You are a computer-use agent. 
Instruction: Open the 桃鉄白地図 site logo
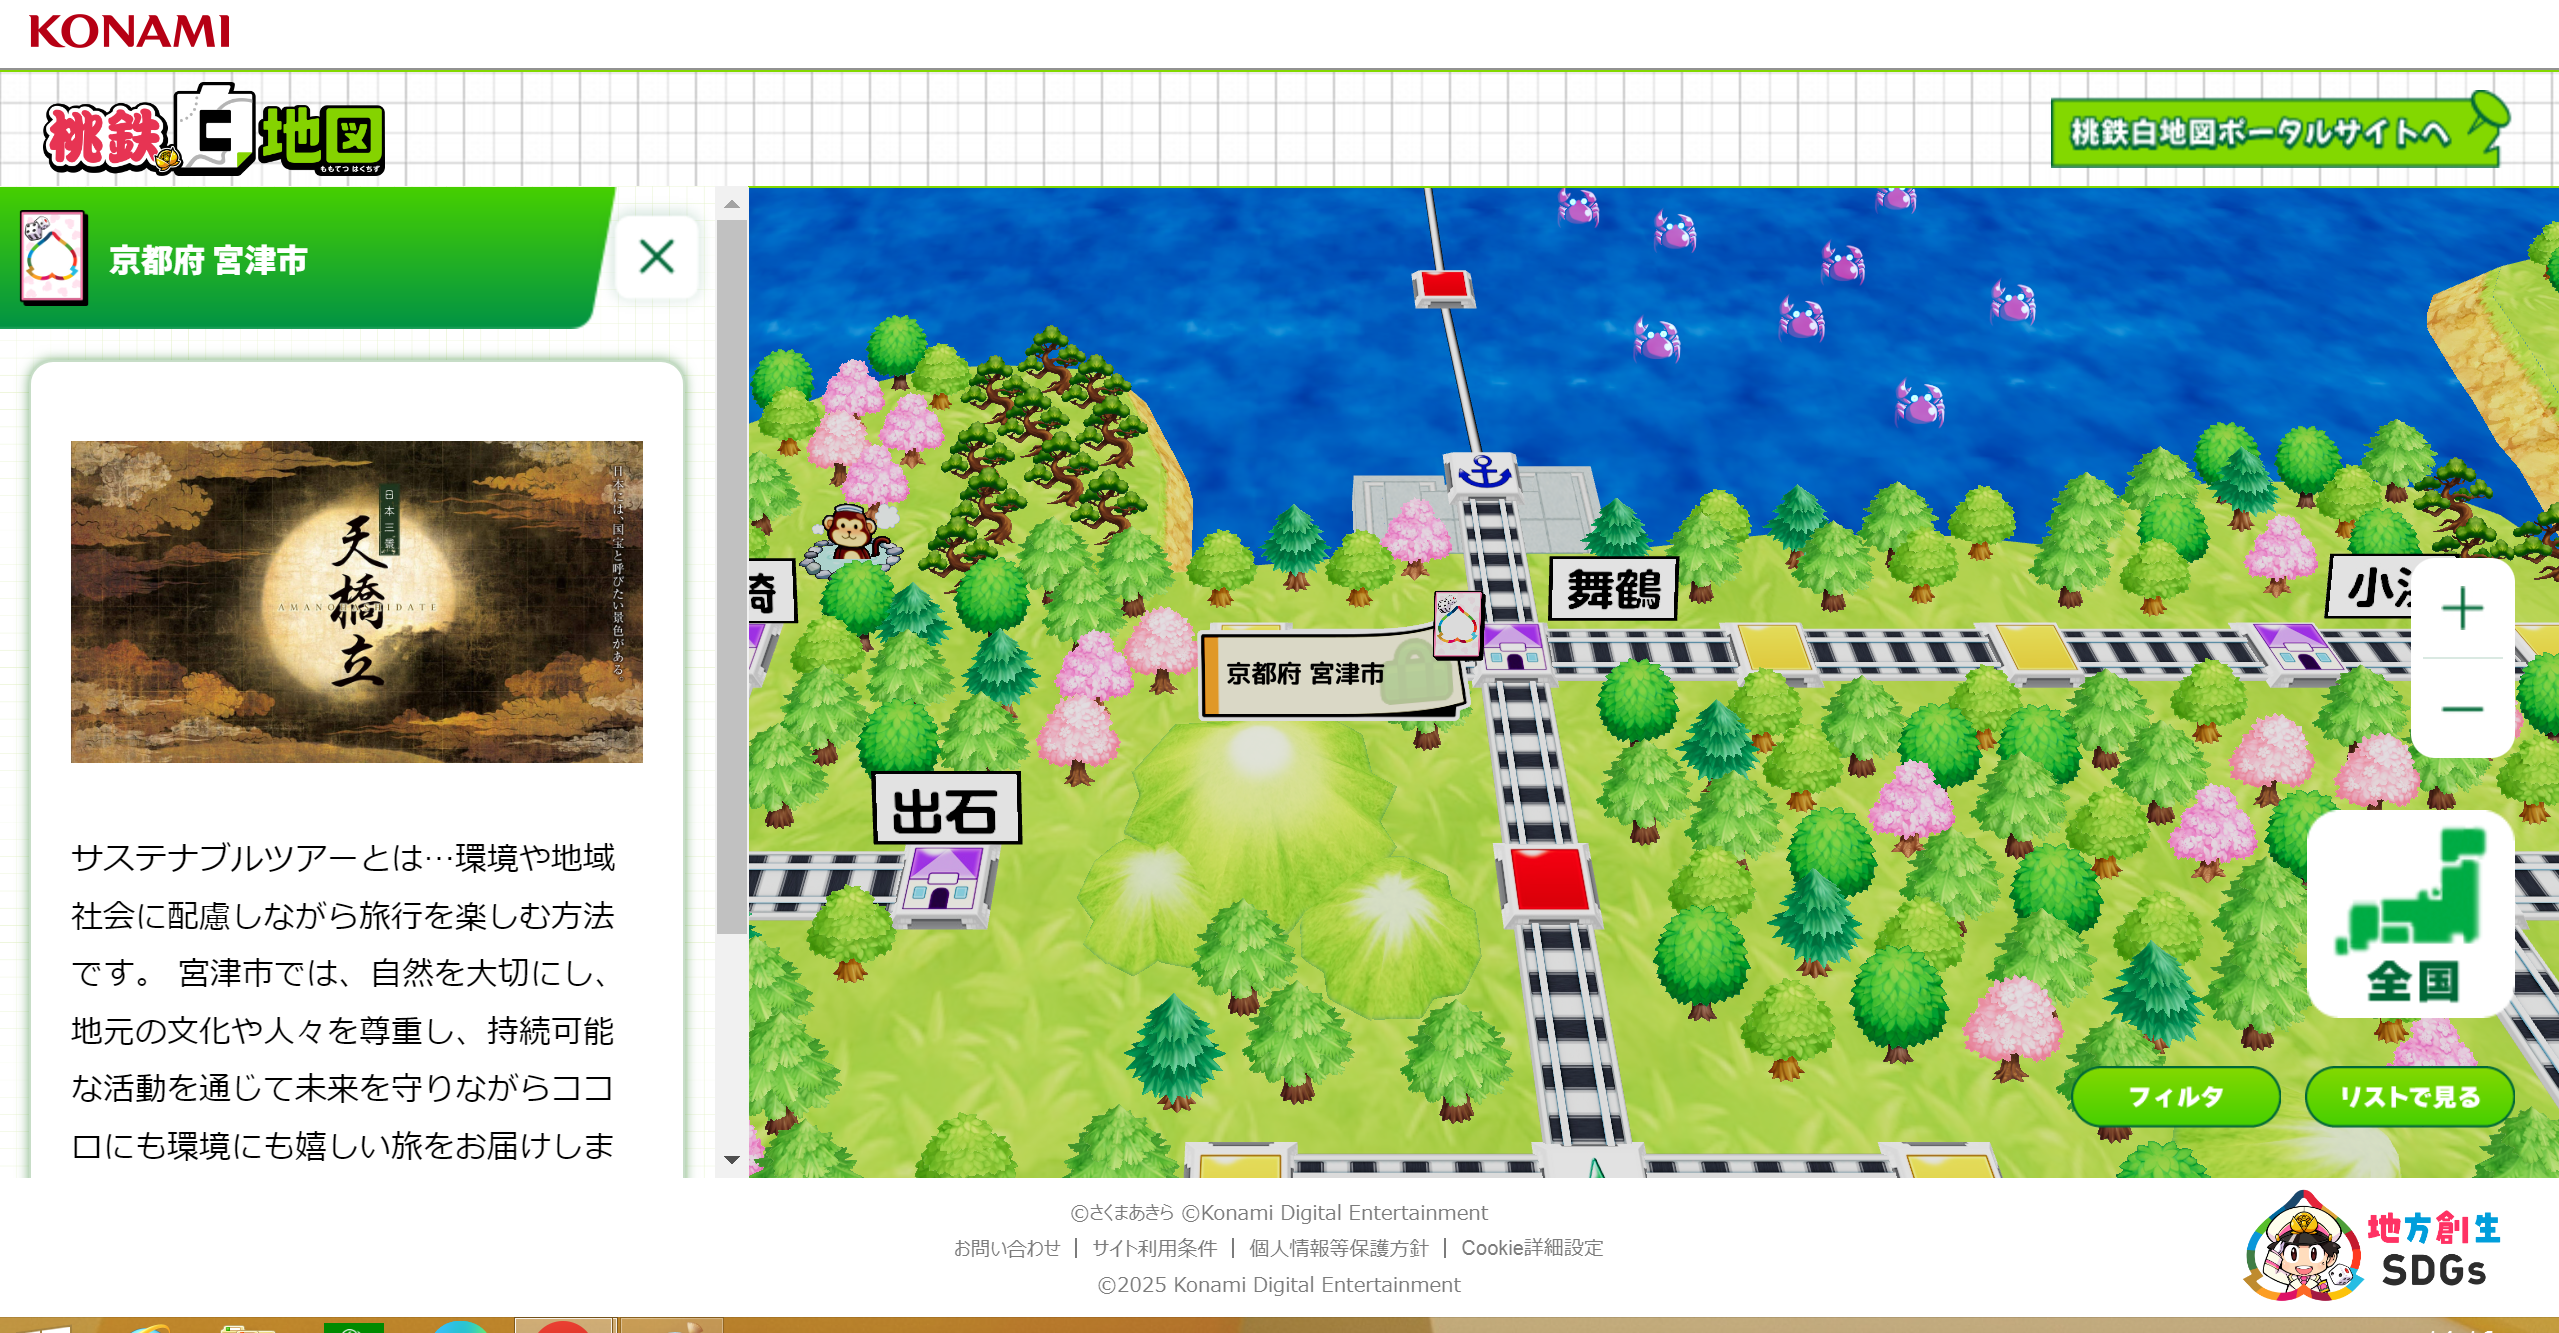(x=214, y=131)
